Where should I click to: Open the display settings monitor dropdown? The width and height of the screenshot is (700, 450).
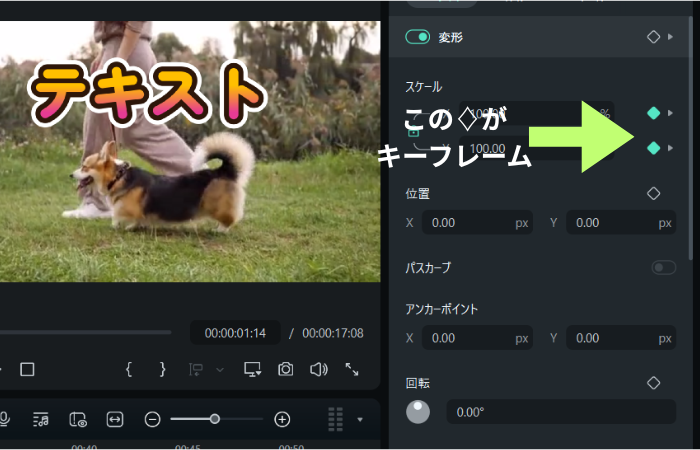pyautogui.click(x=253, y=369)
